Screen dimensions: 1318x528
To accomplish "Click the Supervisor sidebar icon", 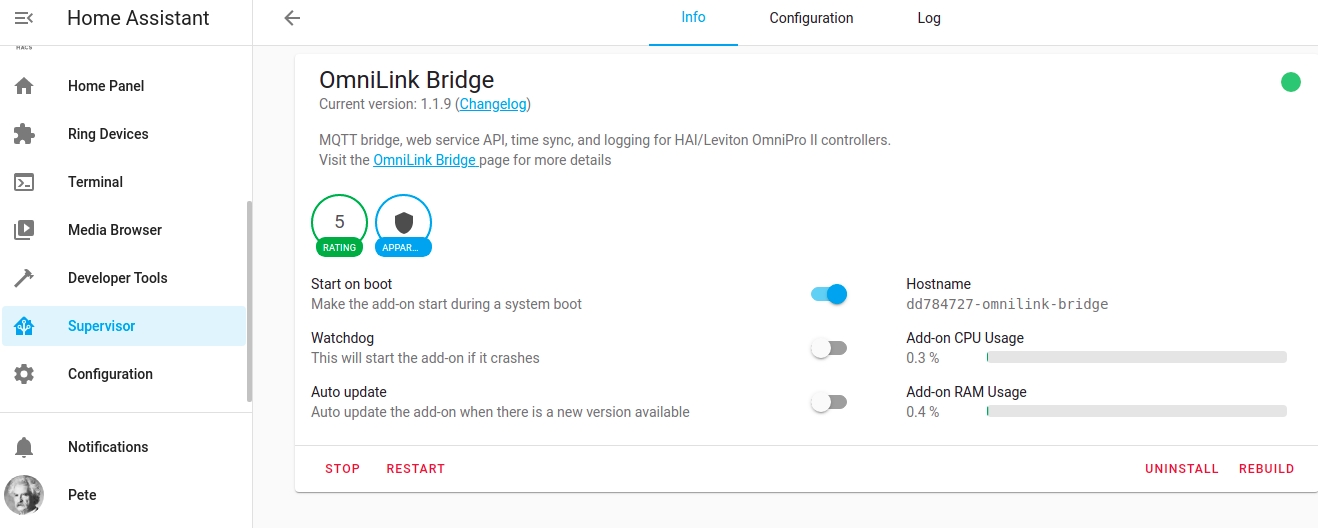I will pyautogui.click(x=25, y=326).
